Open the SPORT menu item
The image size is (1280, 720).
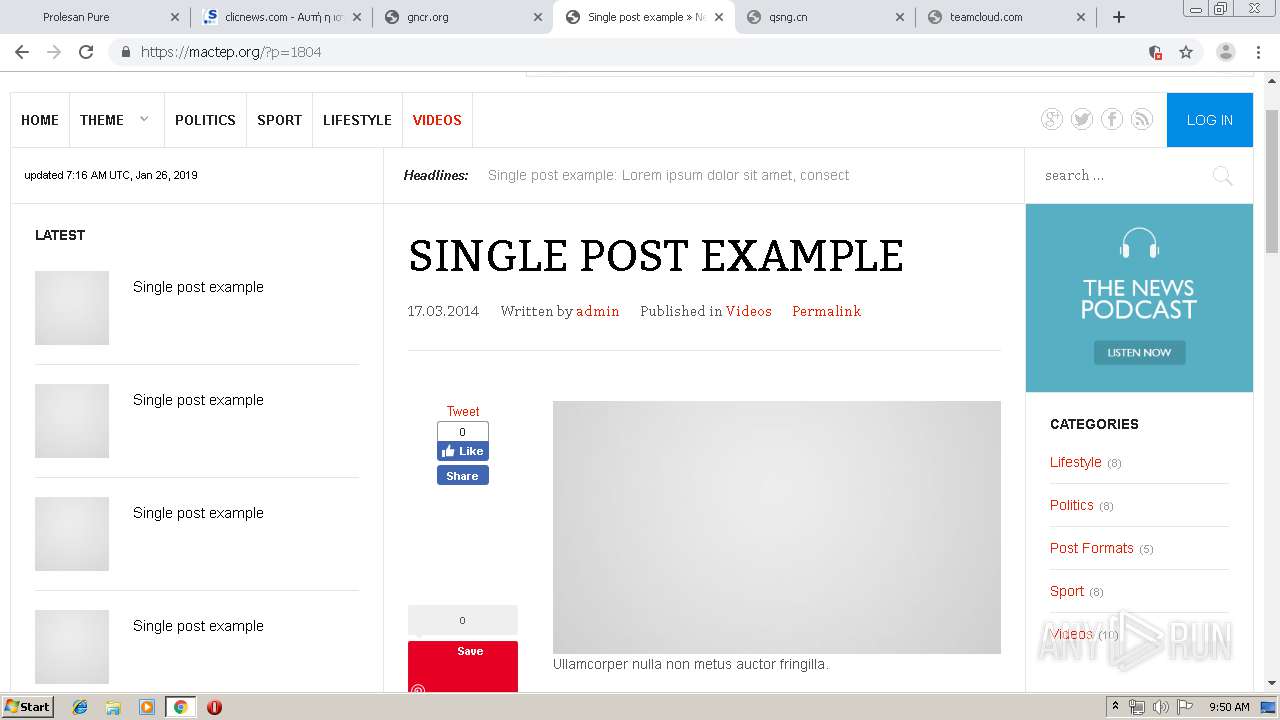tap(279, 120)
